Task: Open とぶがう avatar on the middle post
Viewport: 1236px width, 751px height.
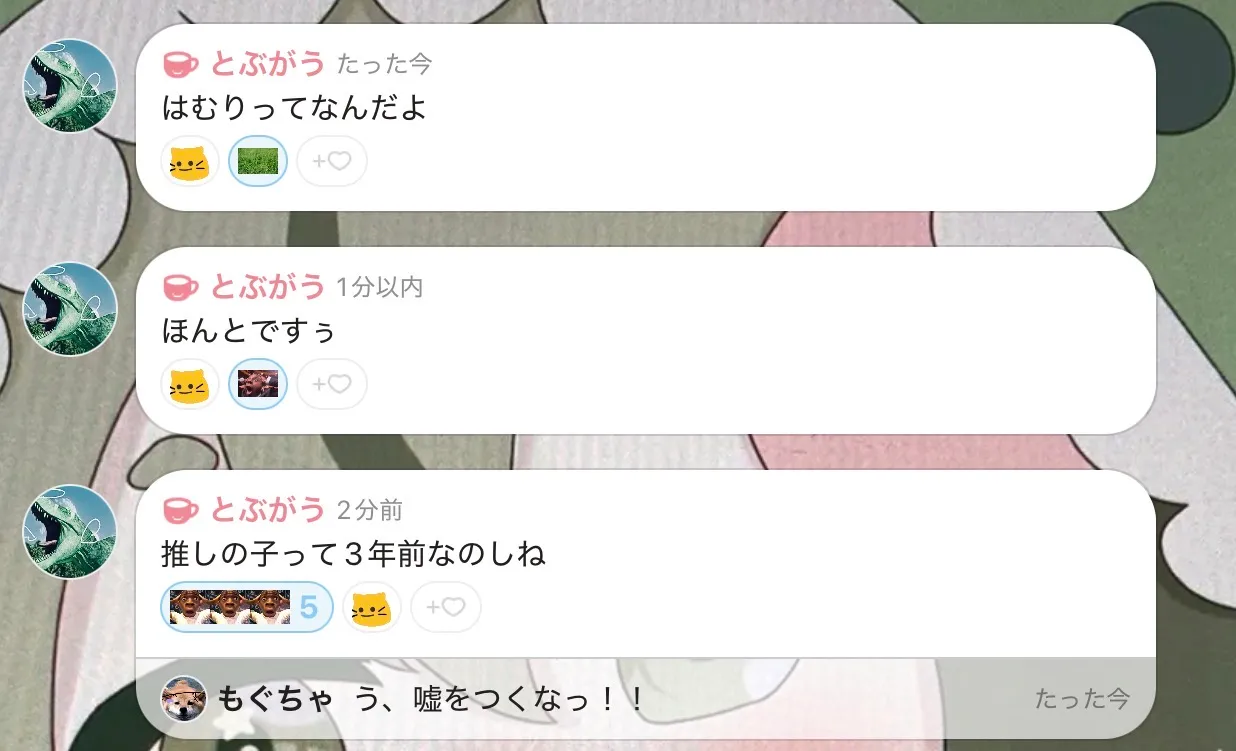Action: 70,309
